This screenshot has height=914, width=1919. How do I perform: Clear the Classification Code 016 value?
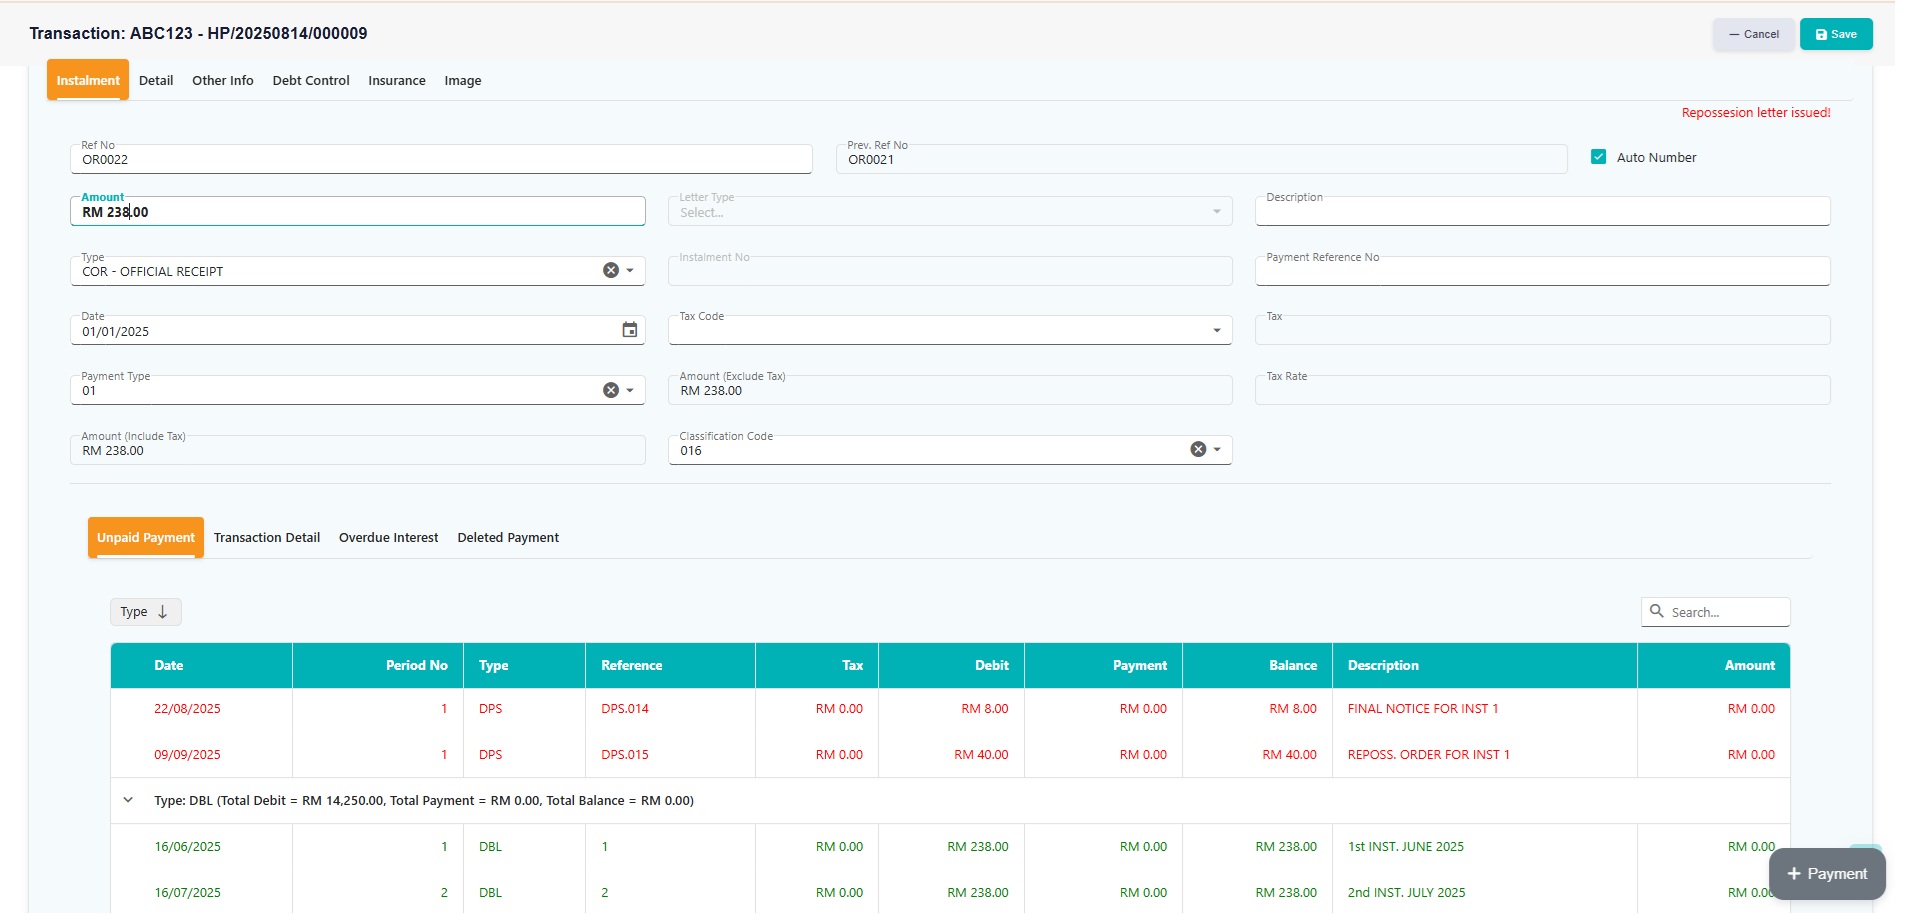(1197, 450)
